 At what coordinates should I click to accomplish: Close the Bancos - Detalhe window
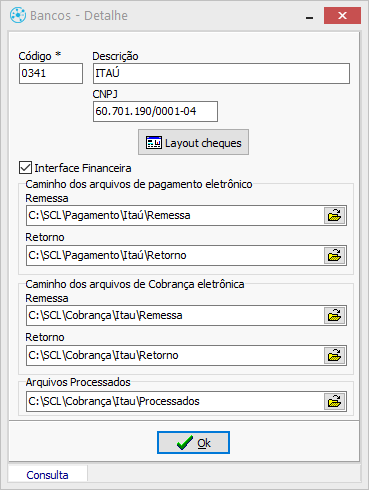342,16
